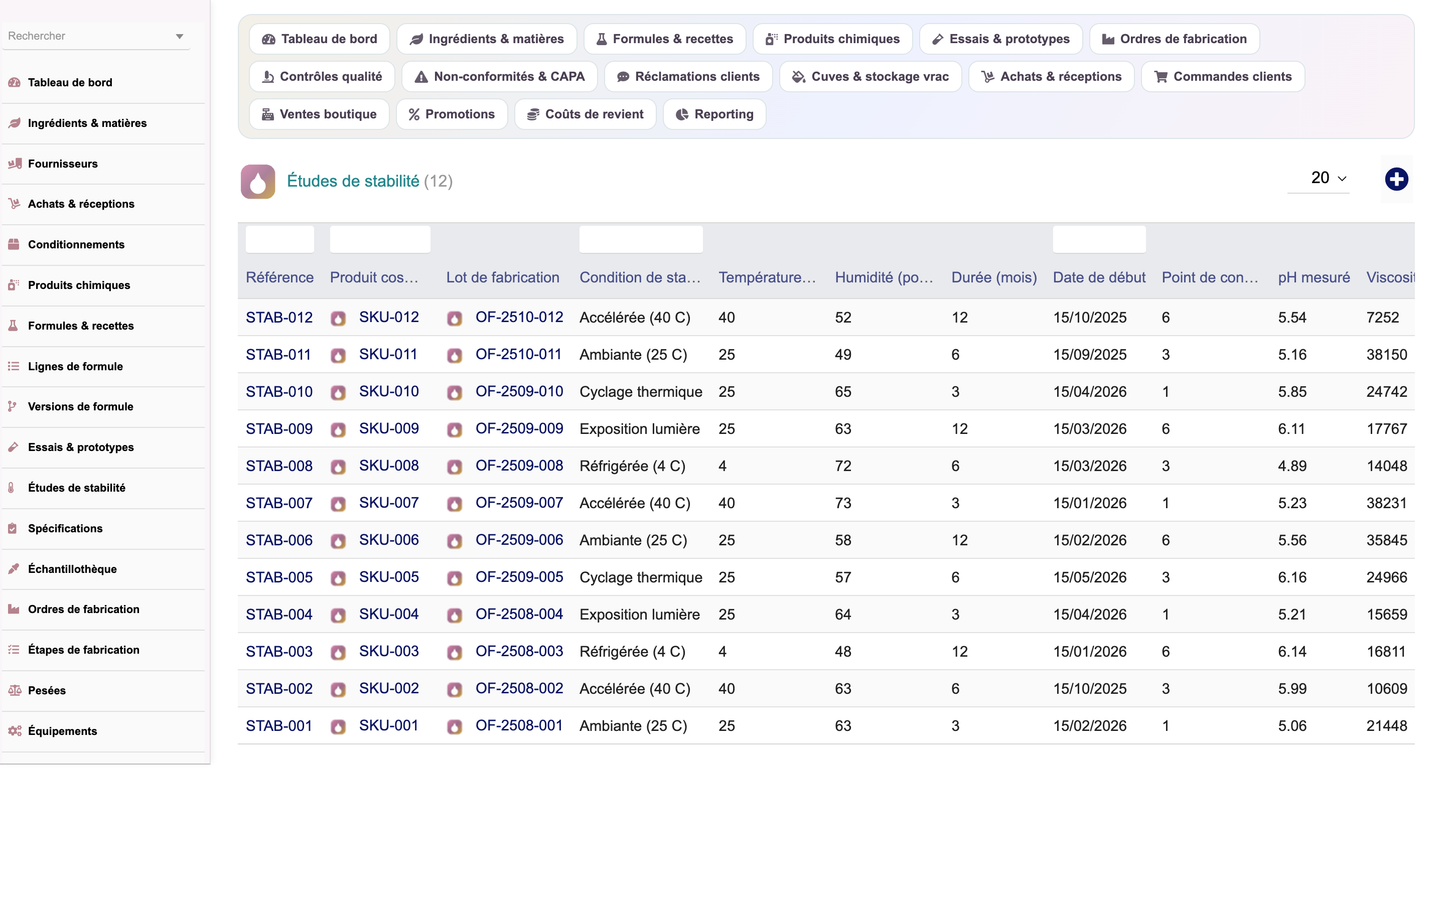Click the Études de stabilité page title
Image resolution: width=1445 pixels, height=903 pixels.
[353, 182]
